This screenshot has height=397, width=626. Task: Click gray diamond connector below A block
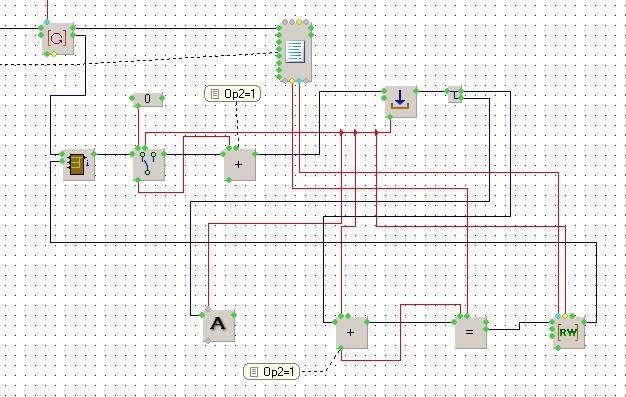click(208, 341)
